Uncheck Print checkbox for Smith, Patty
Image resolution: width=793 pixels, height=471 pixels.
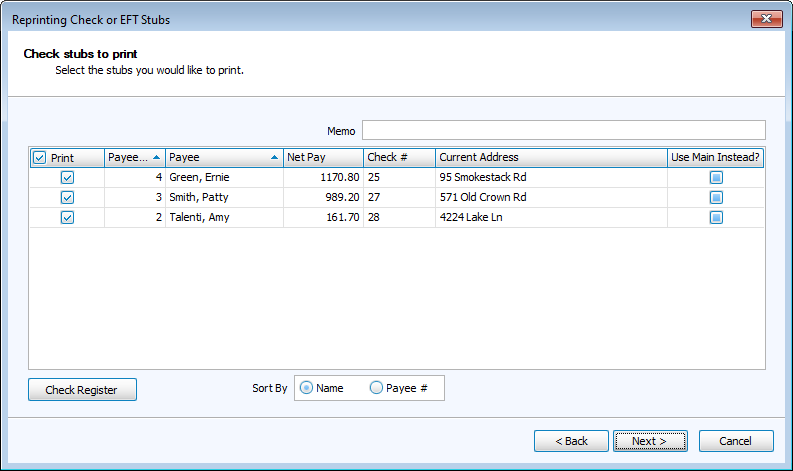(67, 197)
